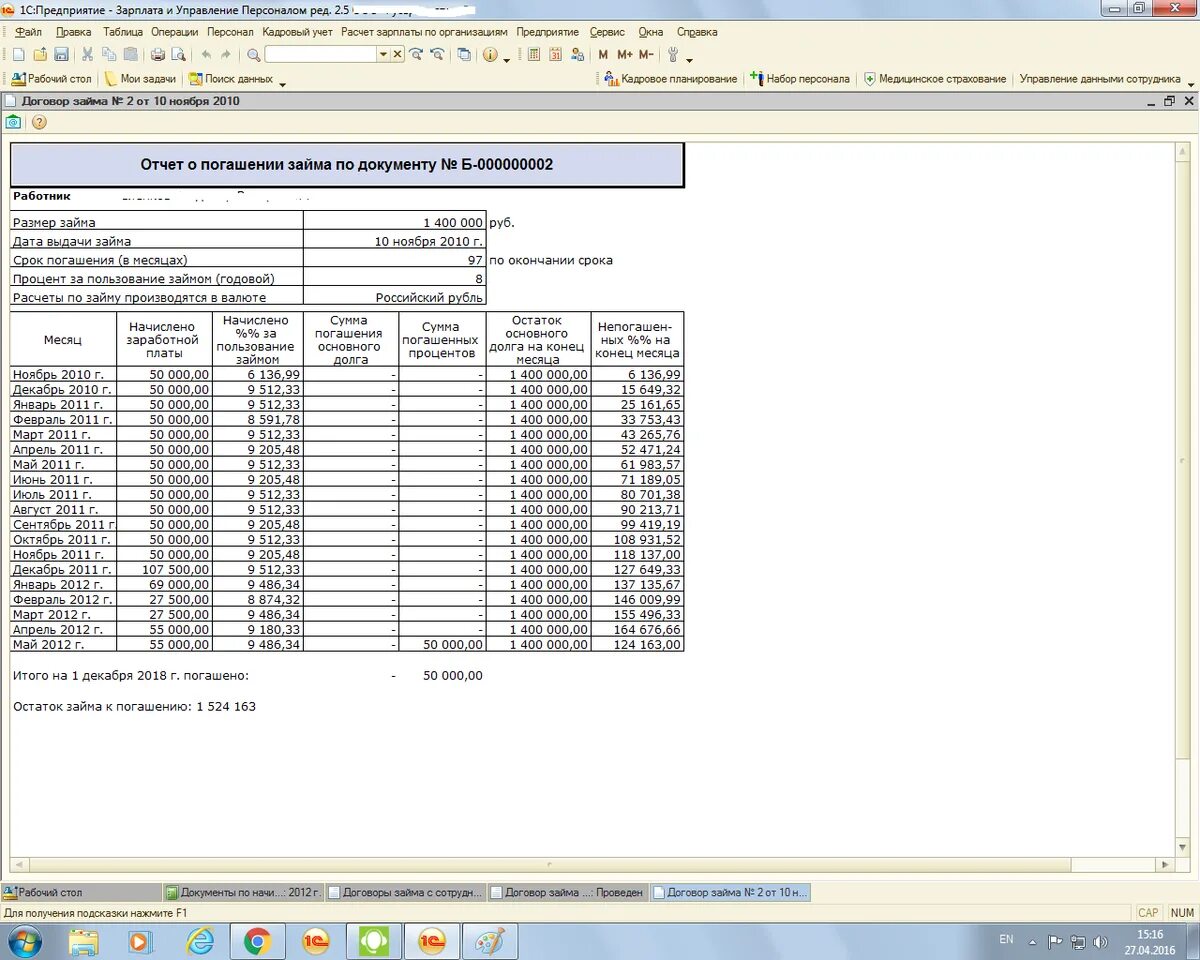Click Мои задачи toolbar button
1200x960 pixels.
(x=140, y=79)
